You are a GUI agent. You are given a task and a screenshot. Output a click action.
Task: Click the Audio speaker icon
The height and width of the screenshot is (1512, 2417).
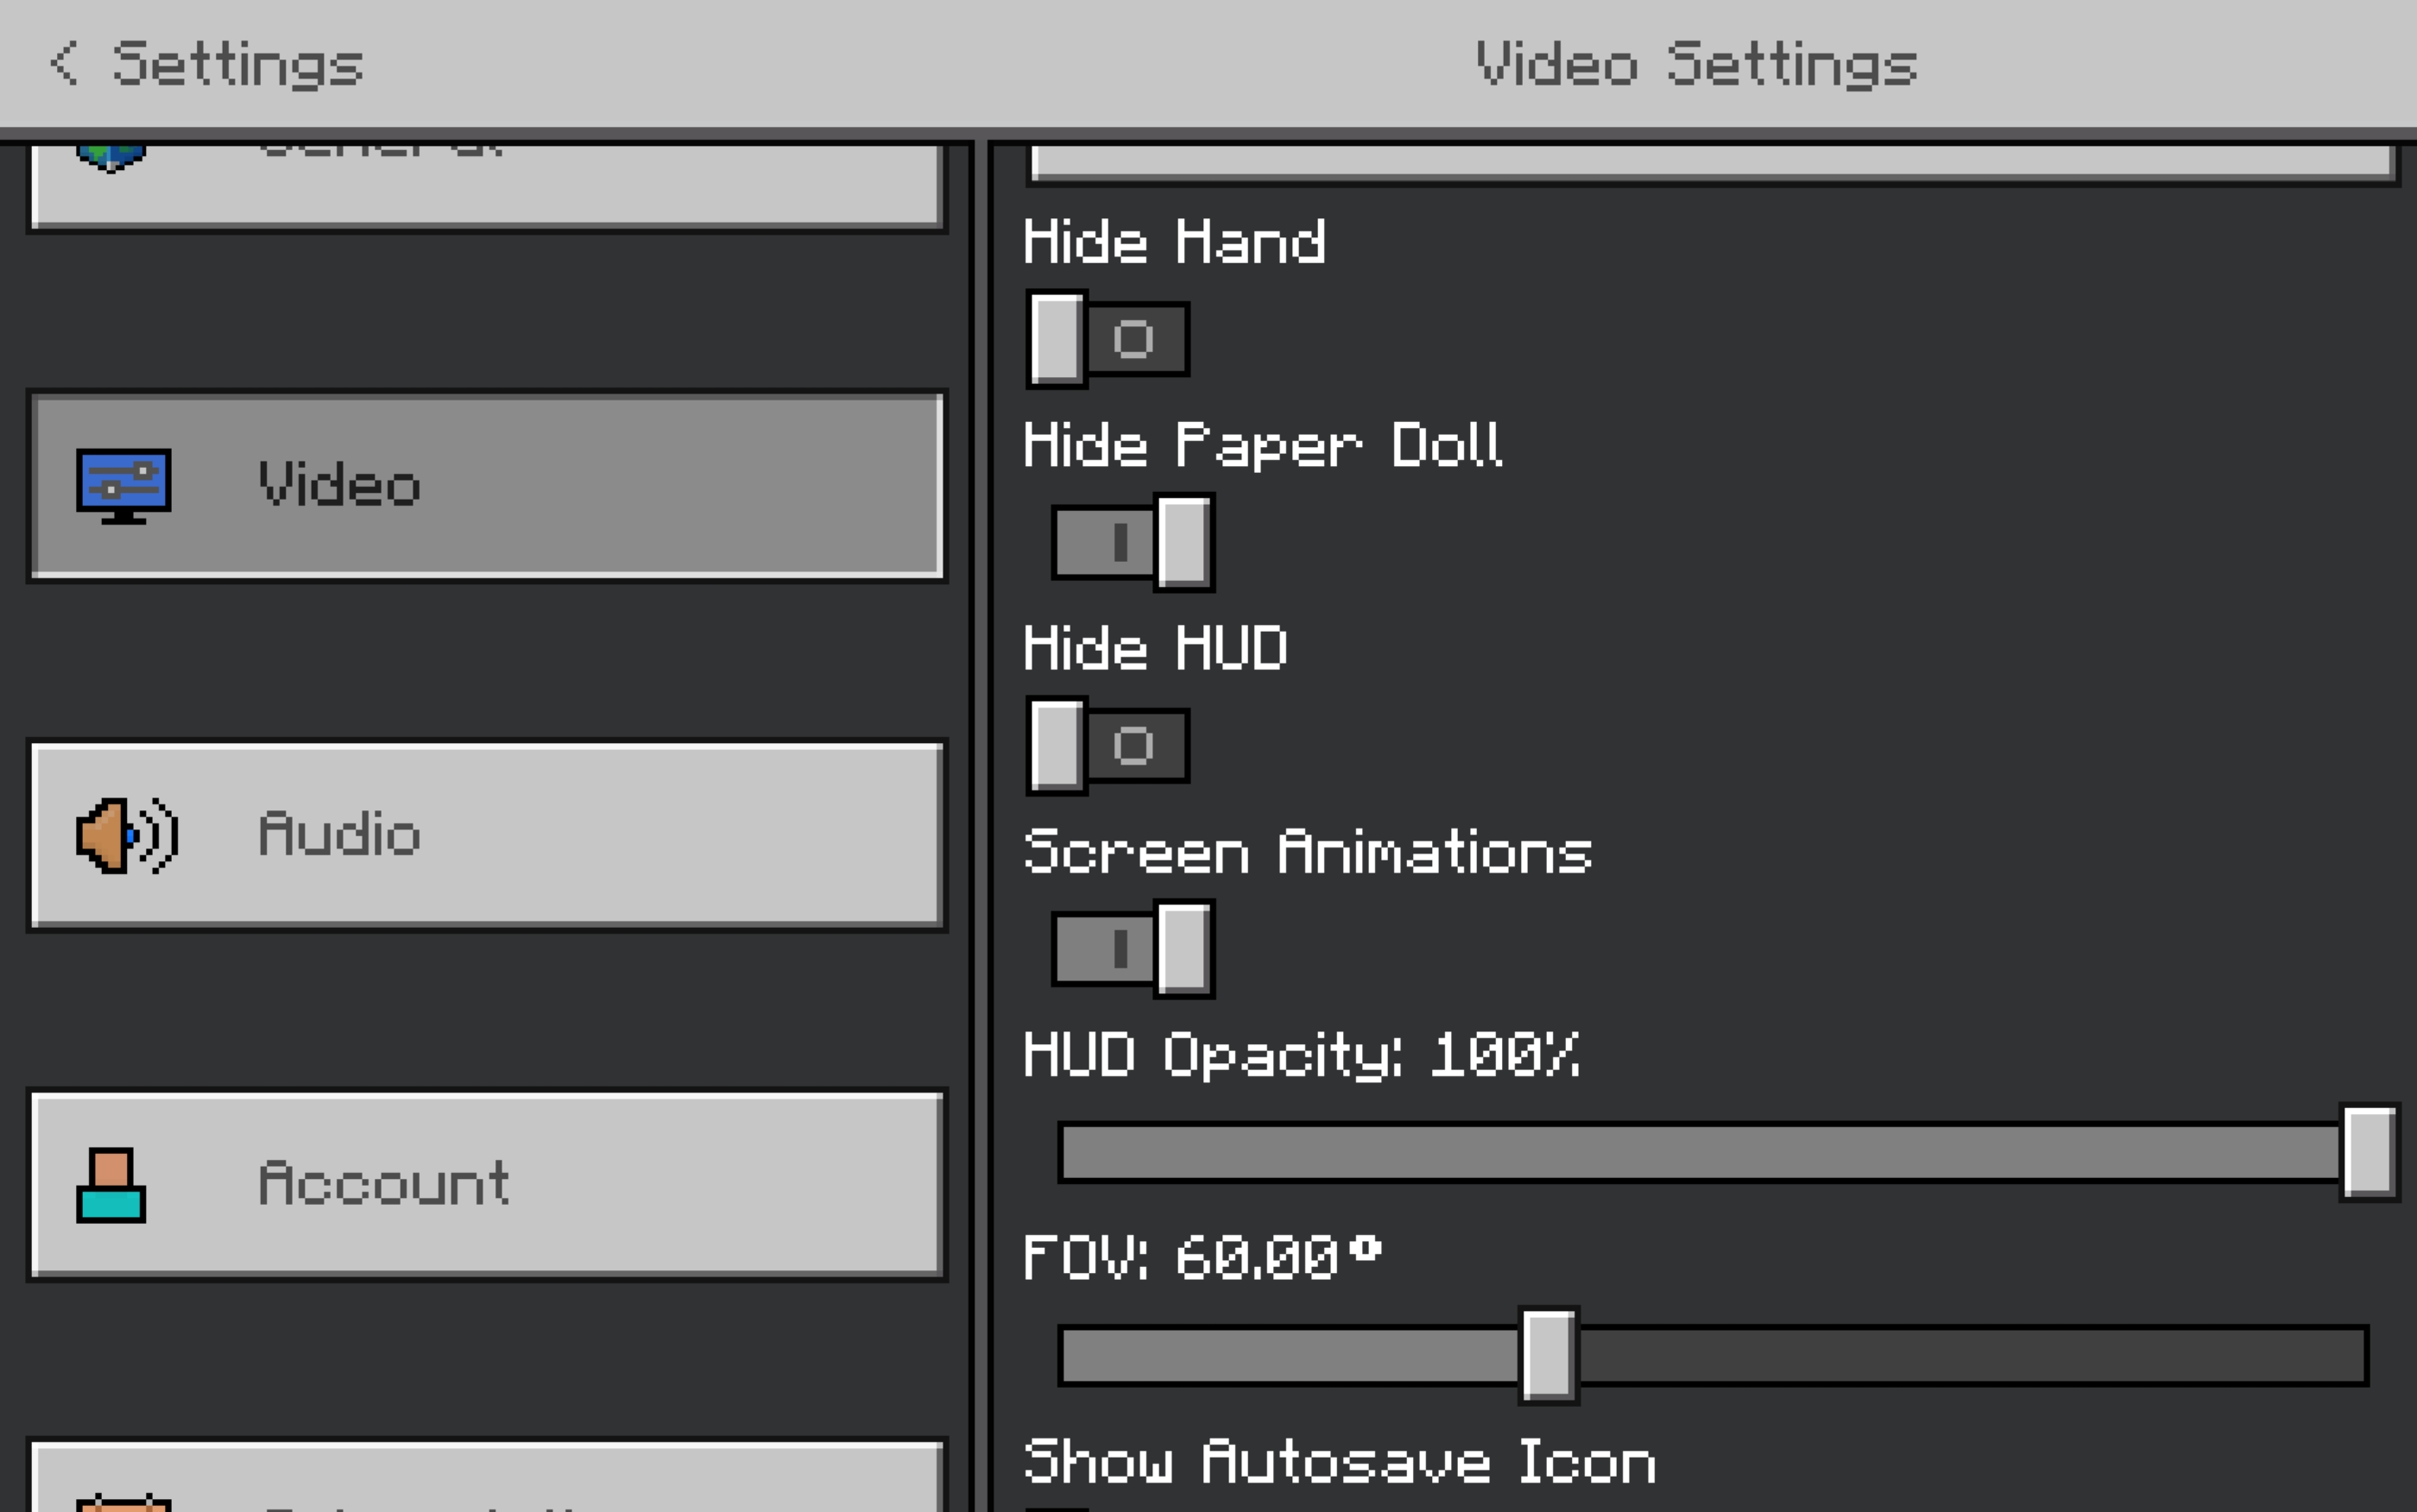pos(127,835)
